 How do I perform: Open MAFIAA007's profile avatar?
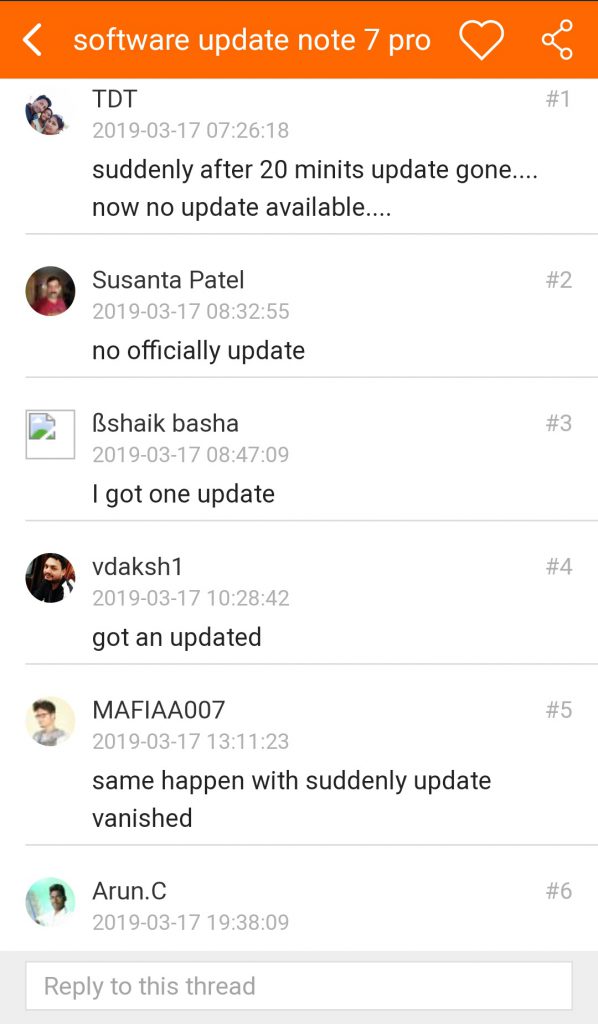click(x=50, y=721)
